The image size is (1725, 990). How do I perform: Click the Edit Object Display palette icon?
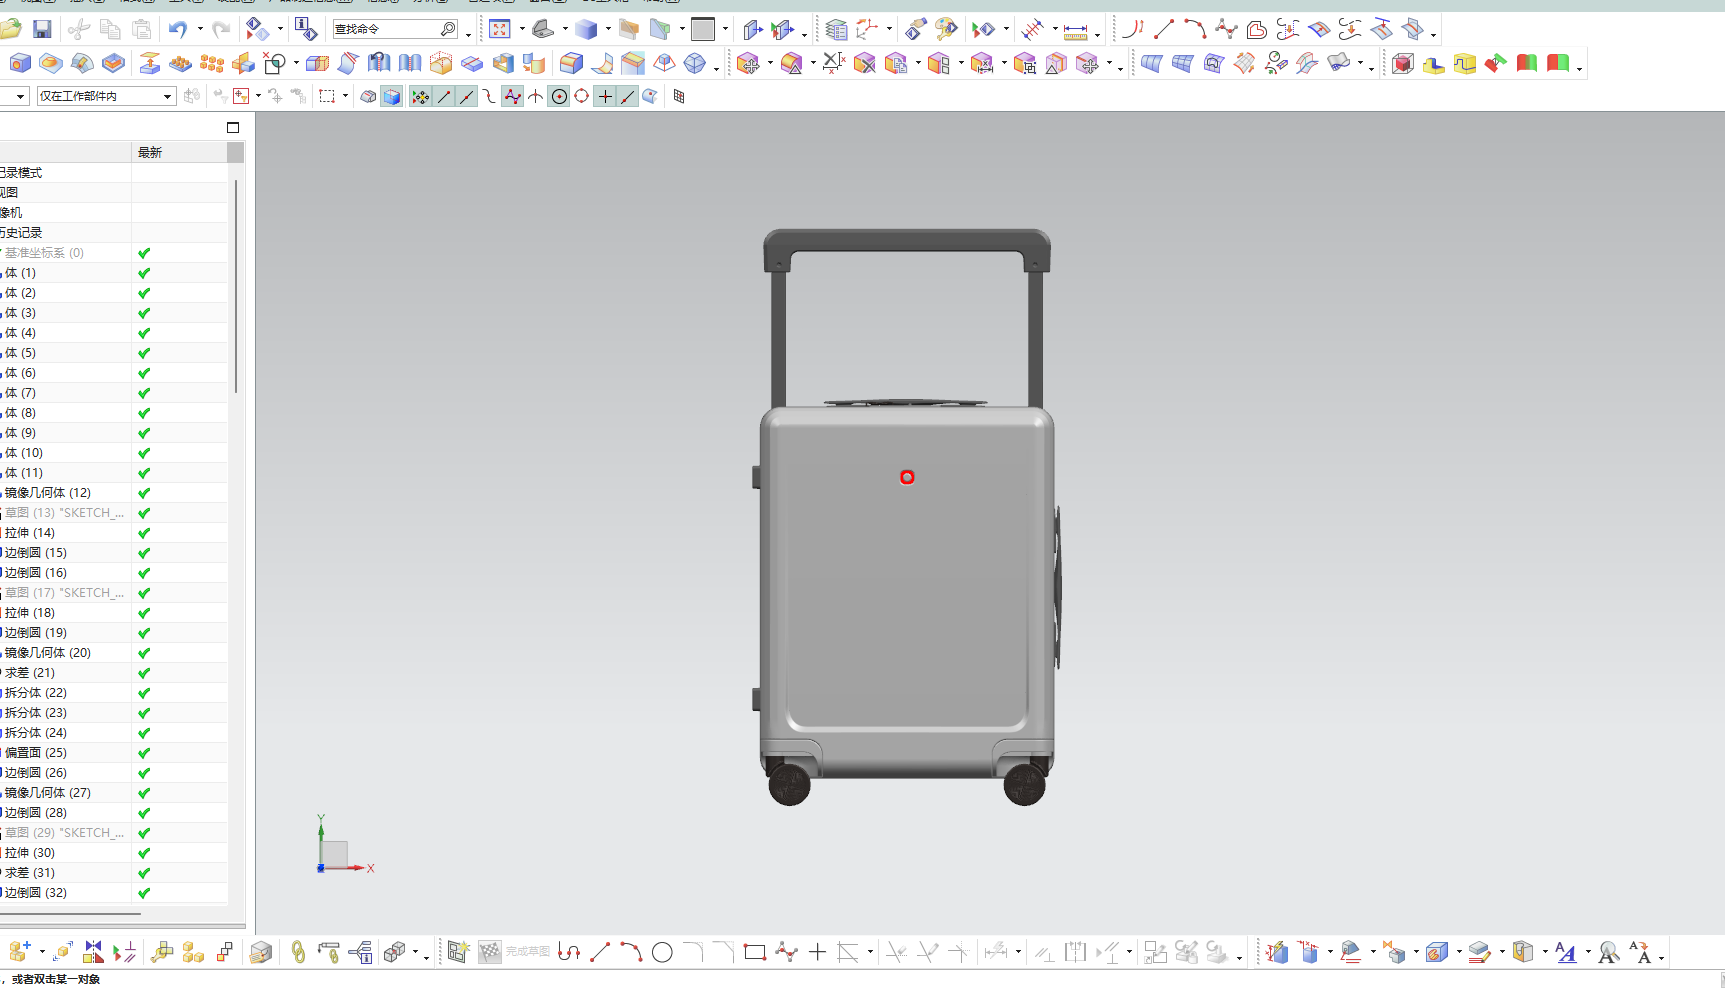point(946,30)
